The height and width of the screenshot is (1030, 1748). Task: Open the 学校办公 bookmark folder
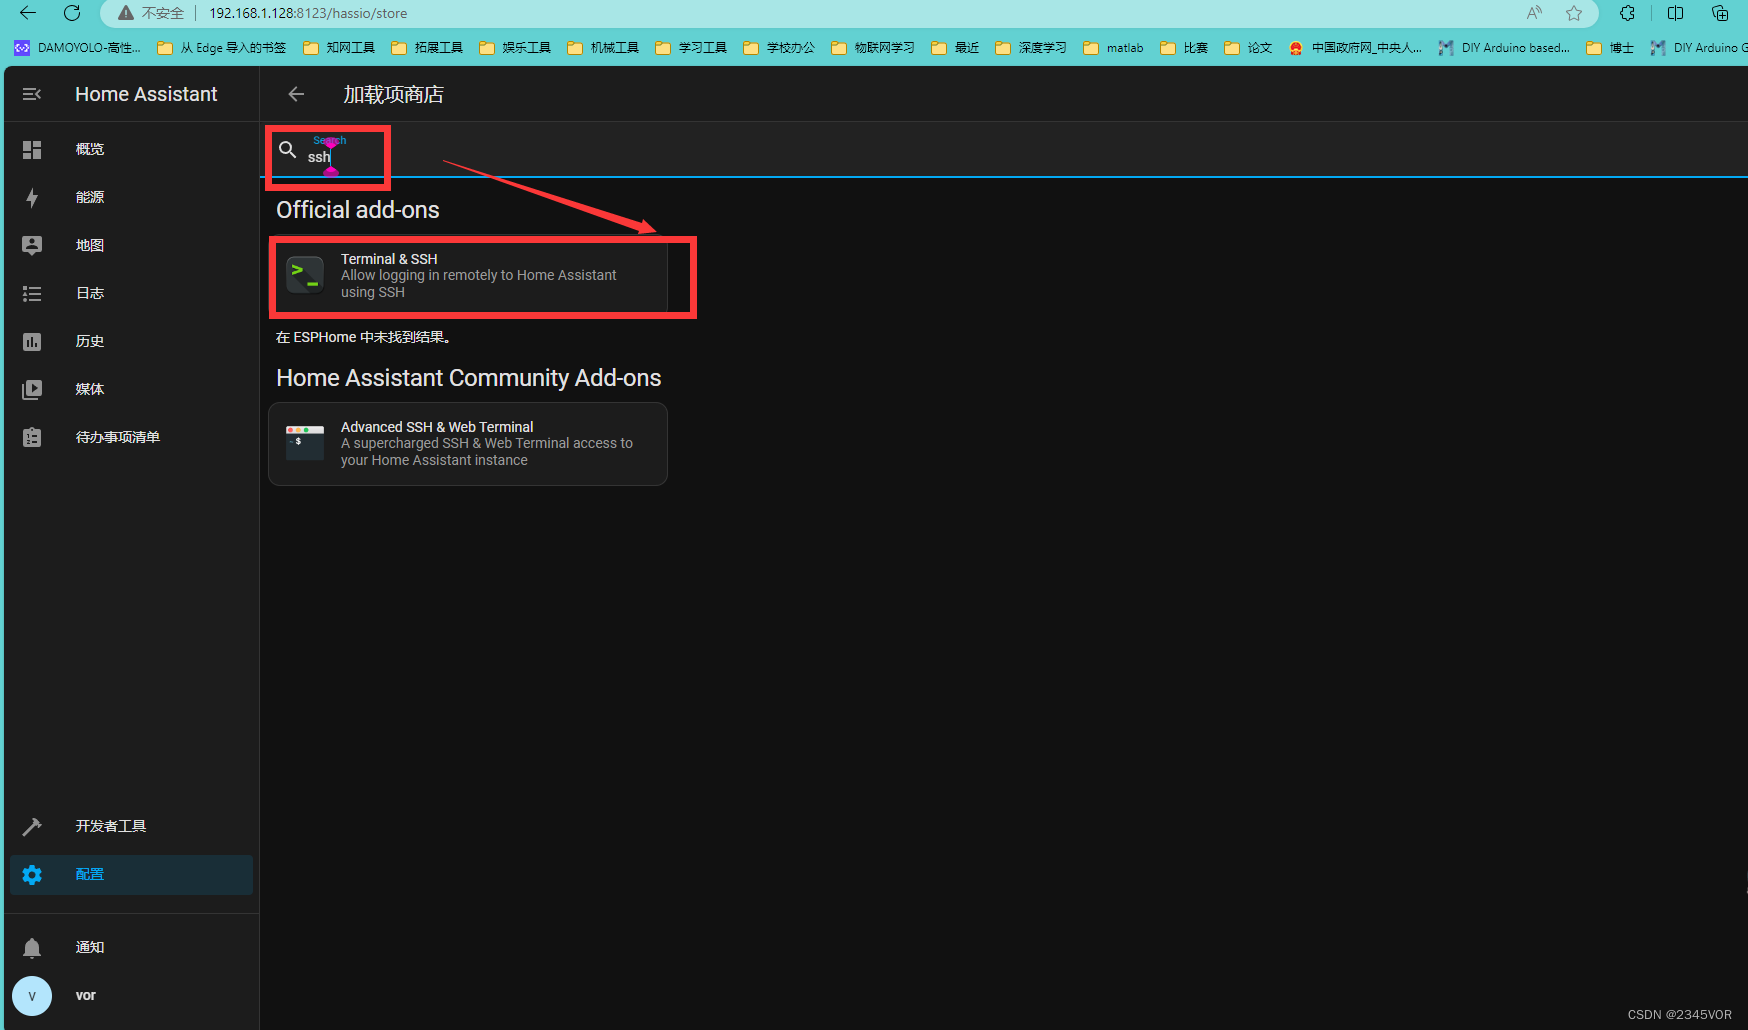tap(779, 47)
